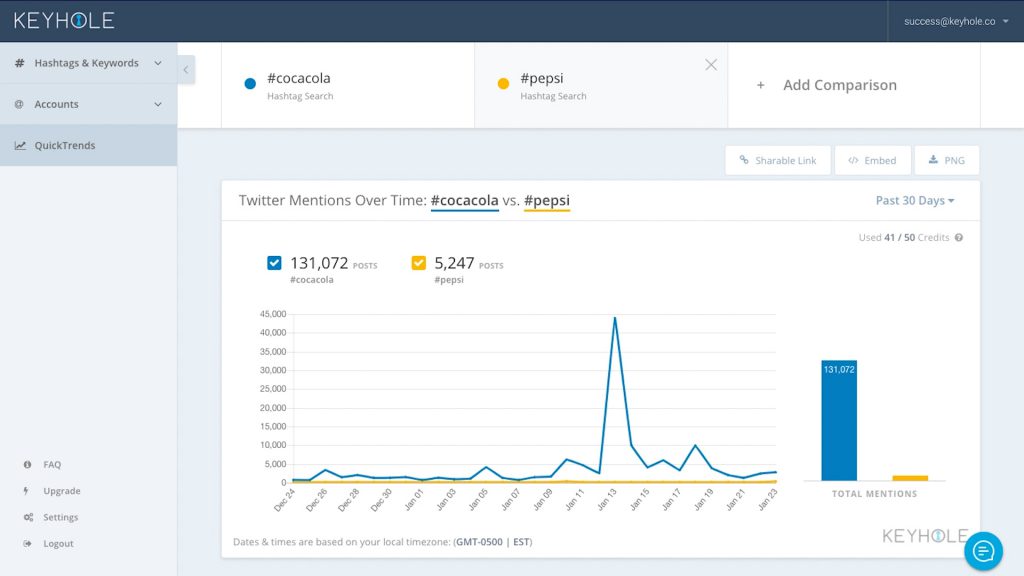Click the Settings gears icon
The width and height of the screenshot is (1024, 576).
click(x=28, y=517)
